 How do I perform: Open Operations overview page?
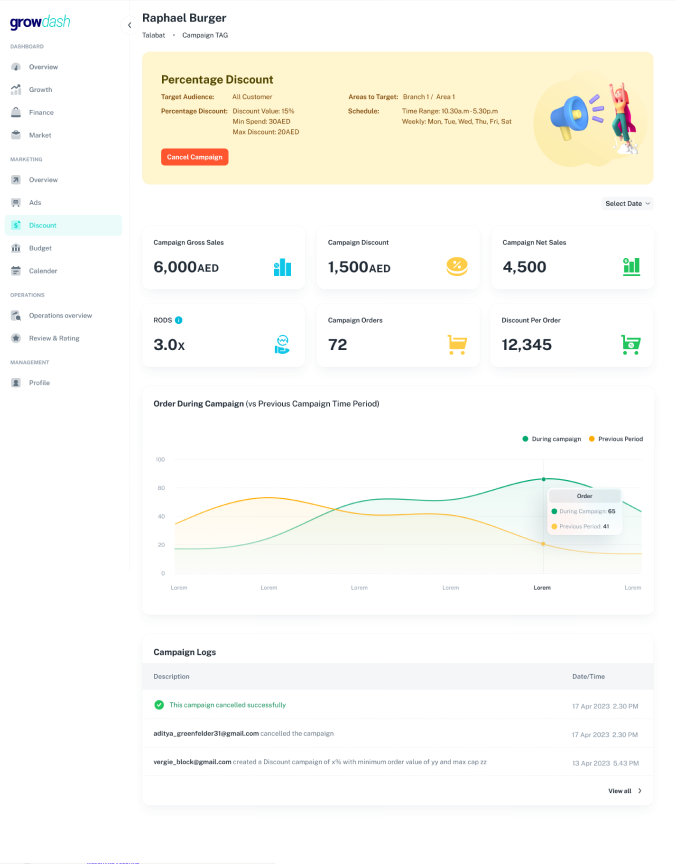tap(61, 316)
